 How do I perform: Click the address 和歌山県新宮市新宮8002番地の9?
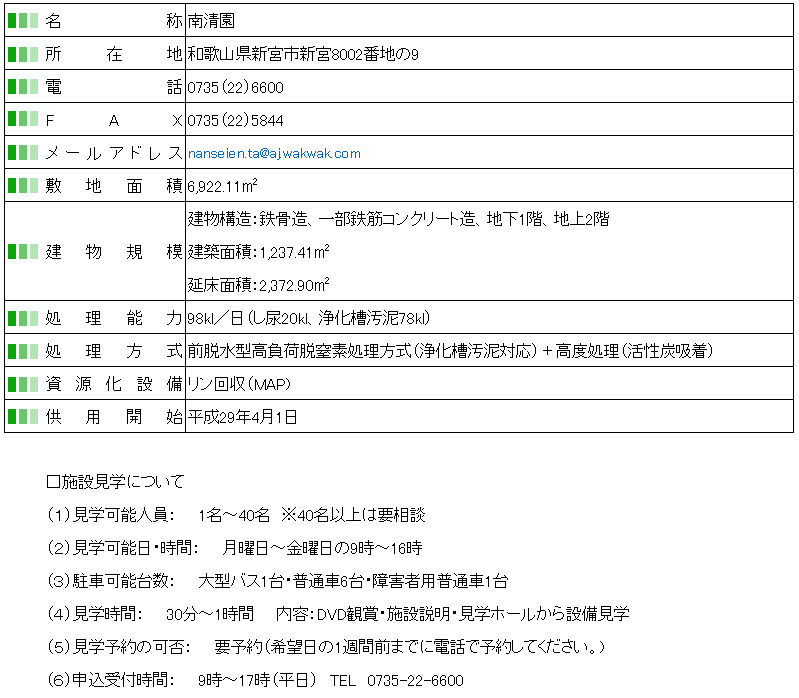click(303, 54)
